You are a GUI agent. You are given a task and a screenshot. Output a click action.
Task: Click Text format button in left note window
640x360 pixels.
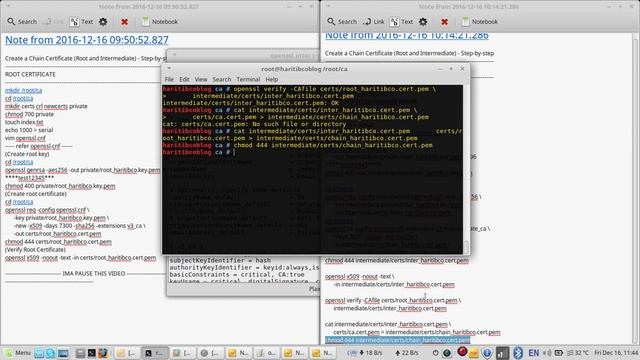point(81,22)
